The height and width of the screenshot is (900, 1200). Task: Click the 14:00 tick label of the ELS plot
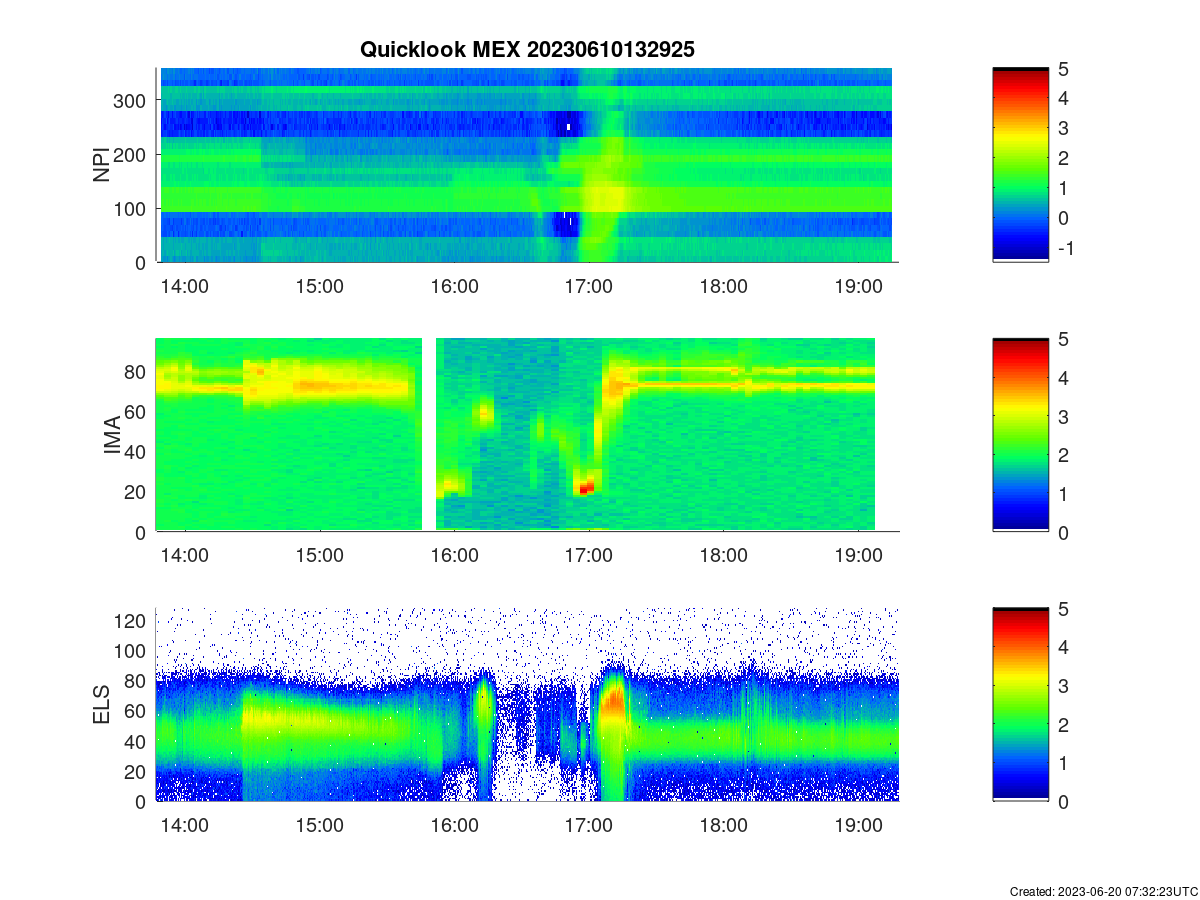coord(185,826)
